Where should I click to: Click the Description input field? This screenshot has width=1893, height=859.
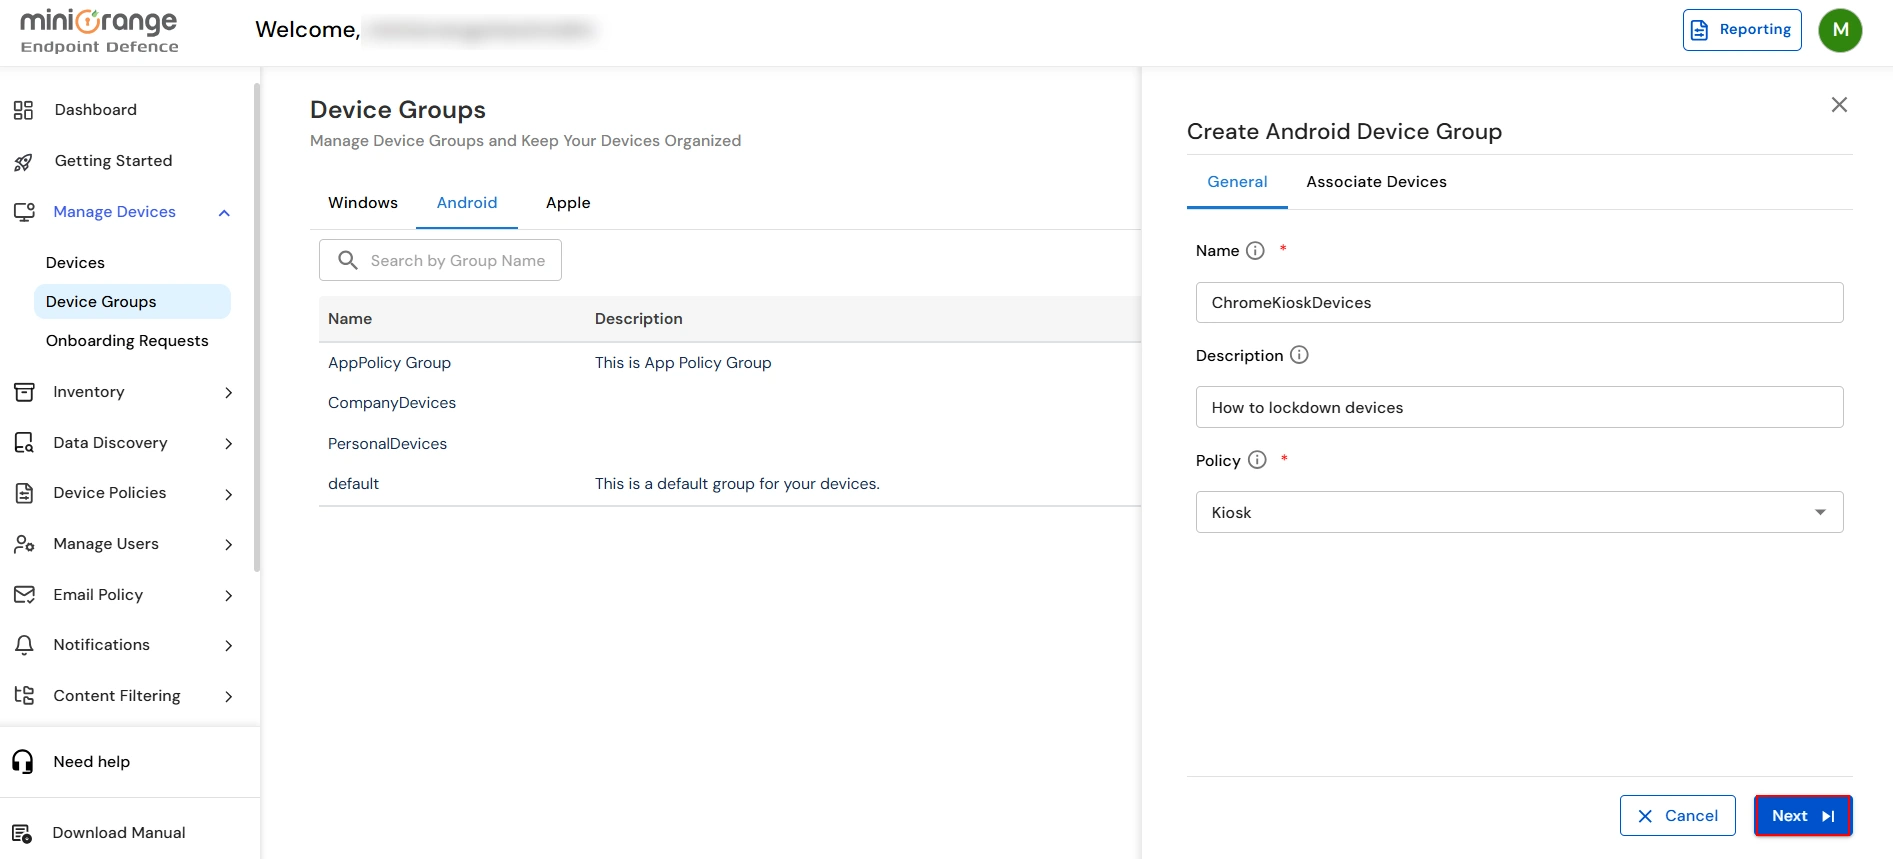point(1519,407)
